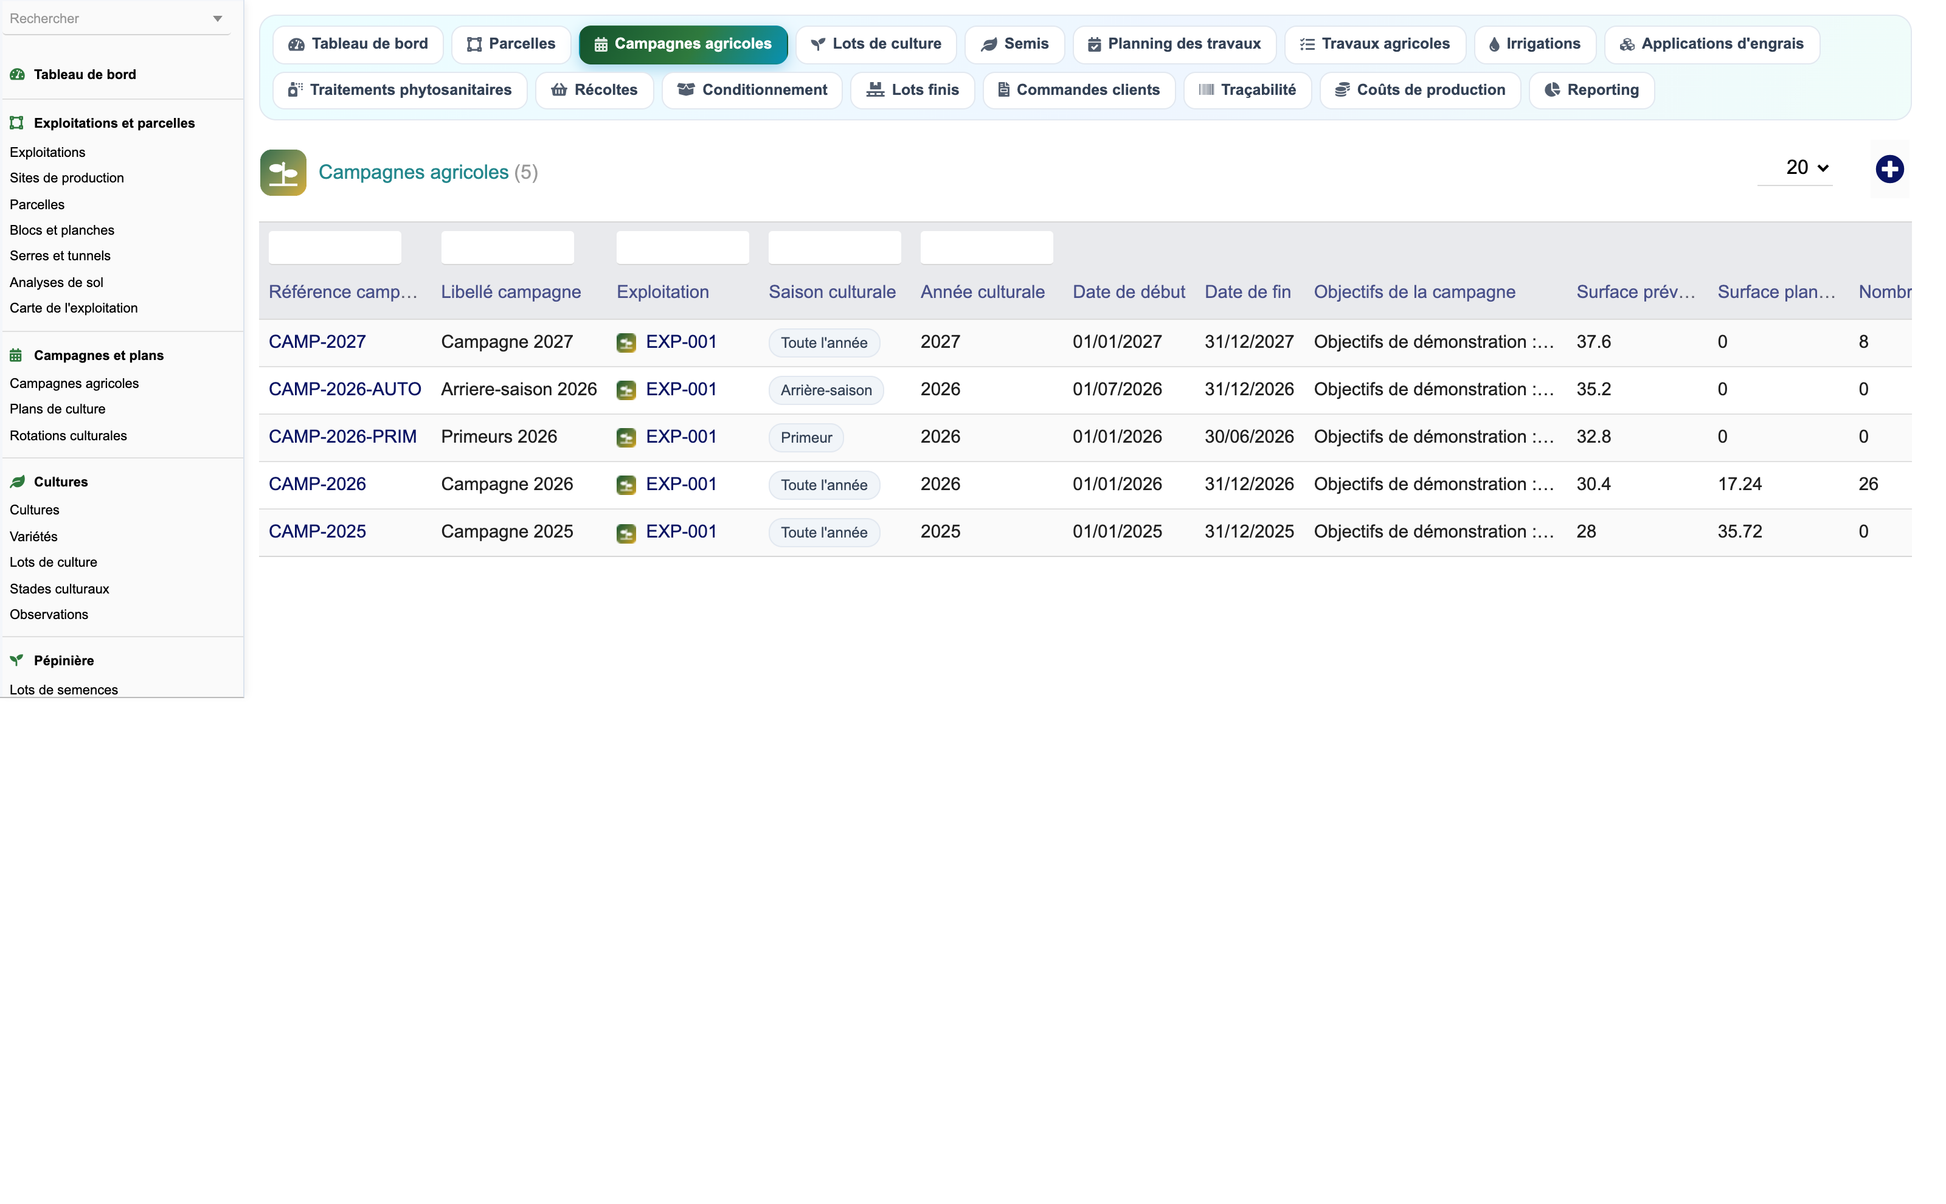This screenshot has height=1204, width=1946.
Task: Open Traitements phytosanitaires tab
Action: 400,90
